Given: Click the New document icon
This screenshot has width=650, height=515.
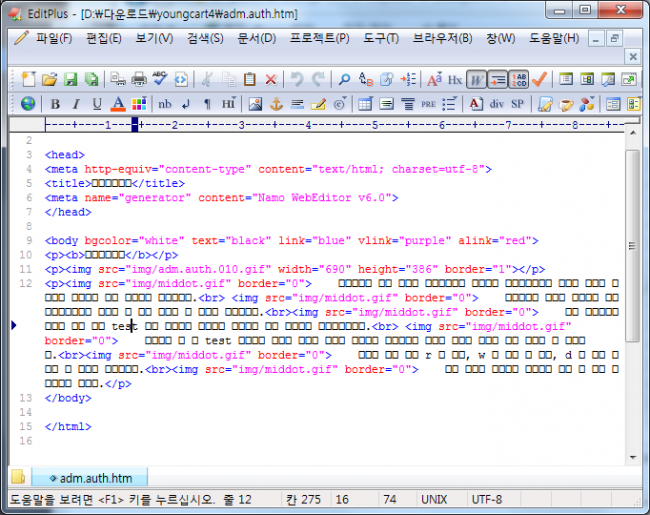Looking at the screenshot, I should pyautogui.click(x=28, y=79).
